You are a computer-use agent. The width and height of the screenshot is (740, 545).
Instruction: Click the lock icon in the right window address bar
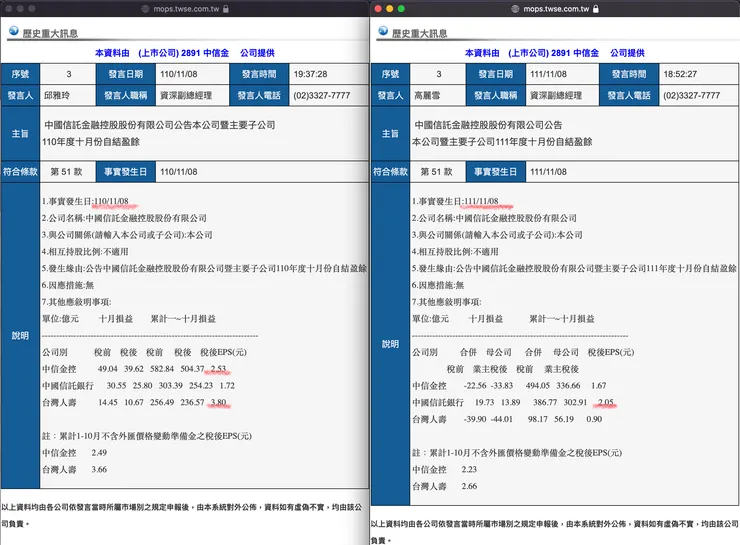pos(596,8)
